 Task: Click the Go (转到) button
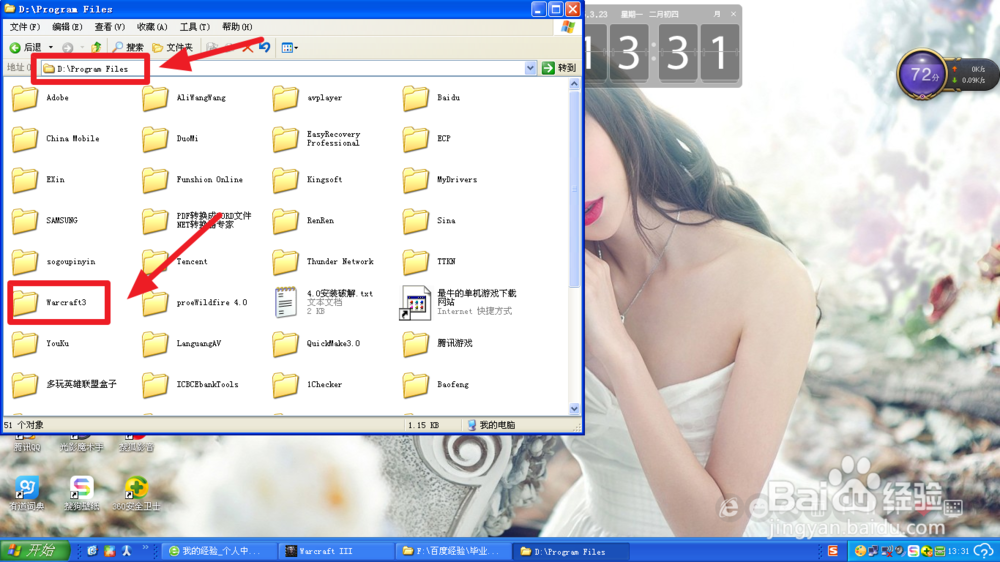tap(559, 68)
